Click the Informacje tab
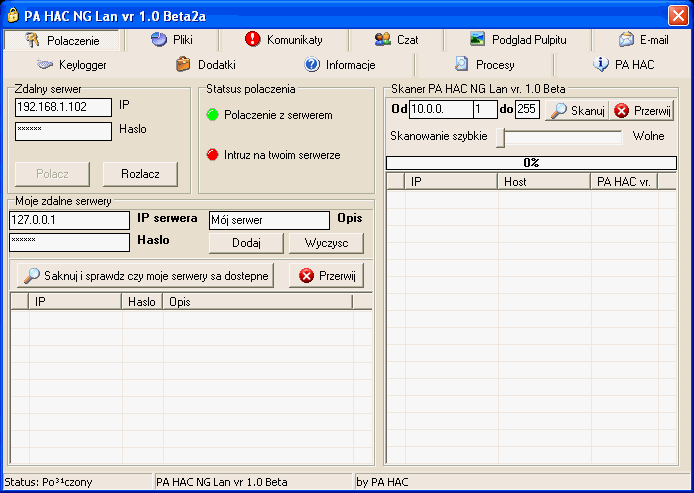 [340, 65]
